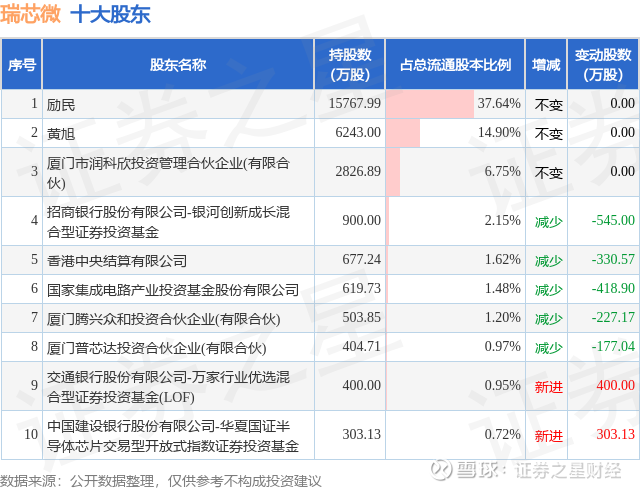Click the 数据来源 disclaimer footer text
Image resolution: width=640 pixels, height=490 pixels.
160,481
